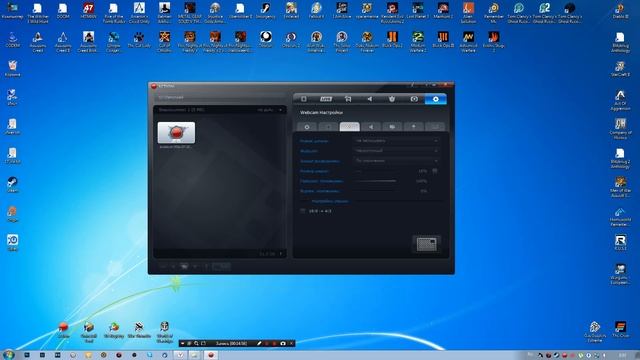Screen dimensions: 640x360
Task: Select the last settings sub-tab in the row
Action: [435, 127]
